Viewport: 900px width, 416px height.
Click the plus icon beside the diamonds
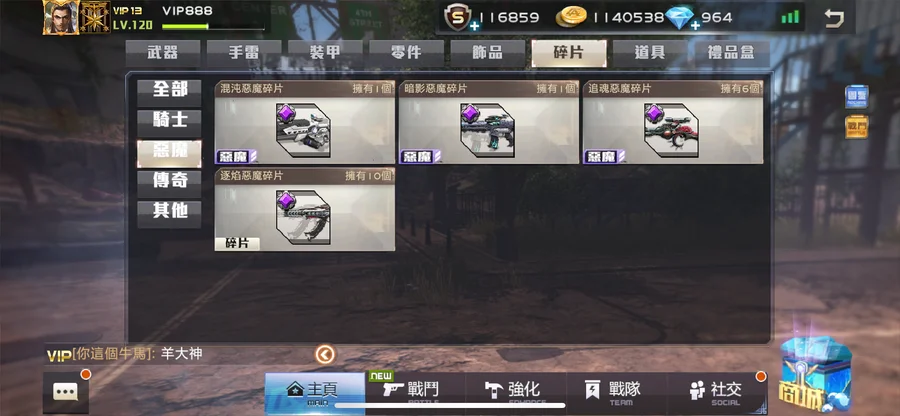coord(695,25)
